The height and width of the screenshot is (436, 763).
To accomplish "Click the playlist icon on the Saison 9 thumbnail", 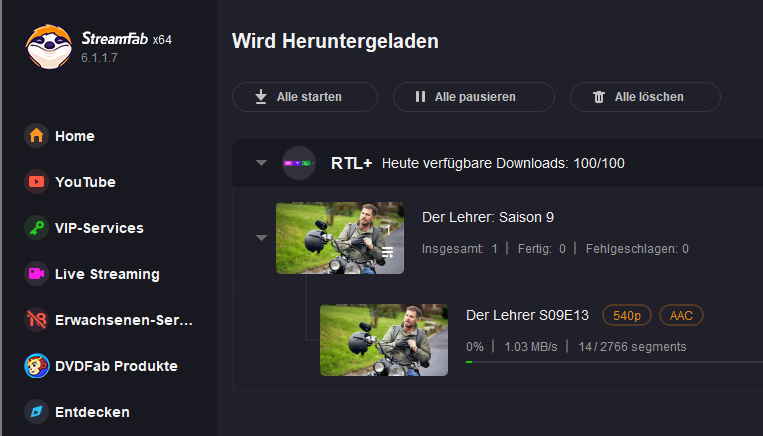I will point(387,252).
